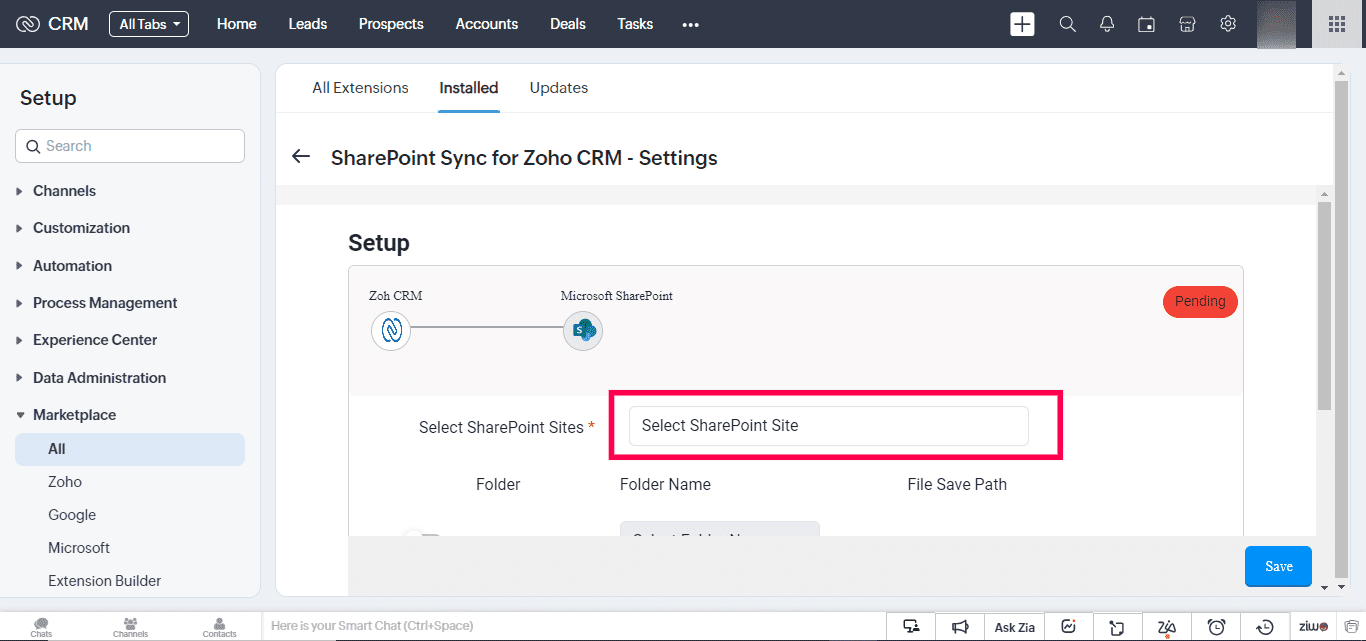Go to the Leads tab
Image resolution: width=1366 pixels, height=641 pixels.
point(308,24)
